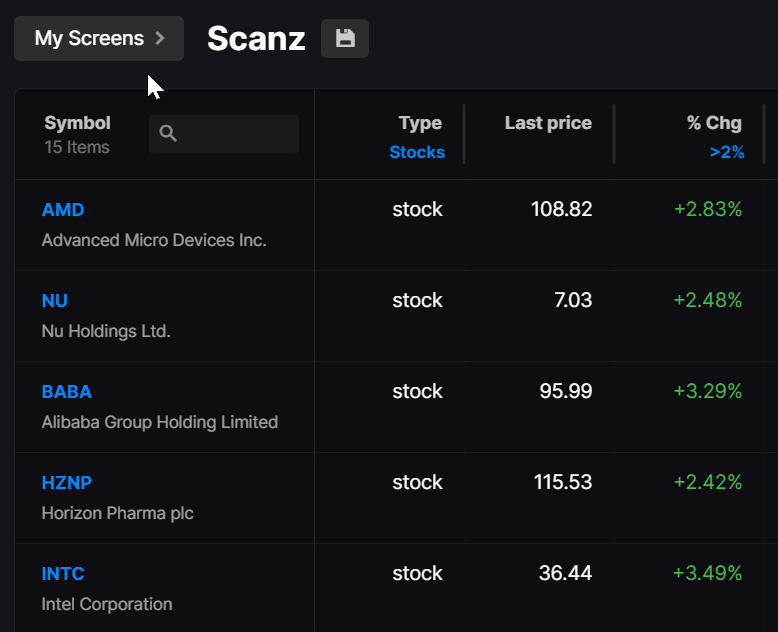Screen dimensions: 778x632
Task: Select Nu Holdings Ltd. name
Action: coord(106,331)
